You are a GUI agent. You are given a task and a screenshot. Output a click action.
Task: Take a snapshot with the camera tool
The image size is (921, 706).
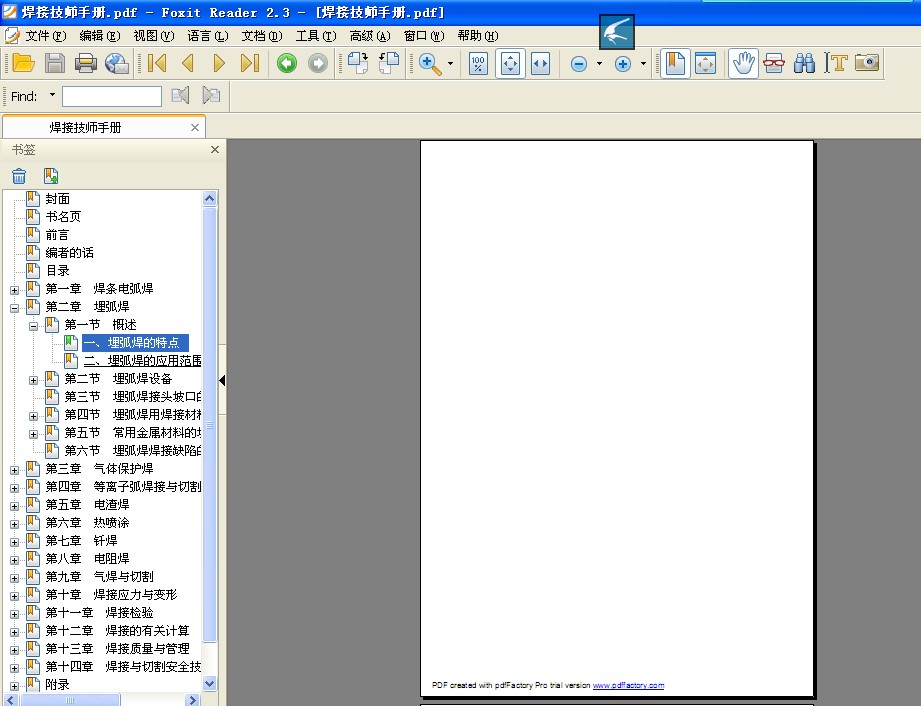(867, 62)
